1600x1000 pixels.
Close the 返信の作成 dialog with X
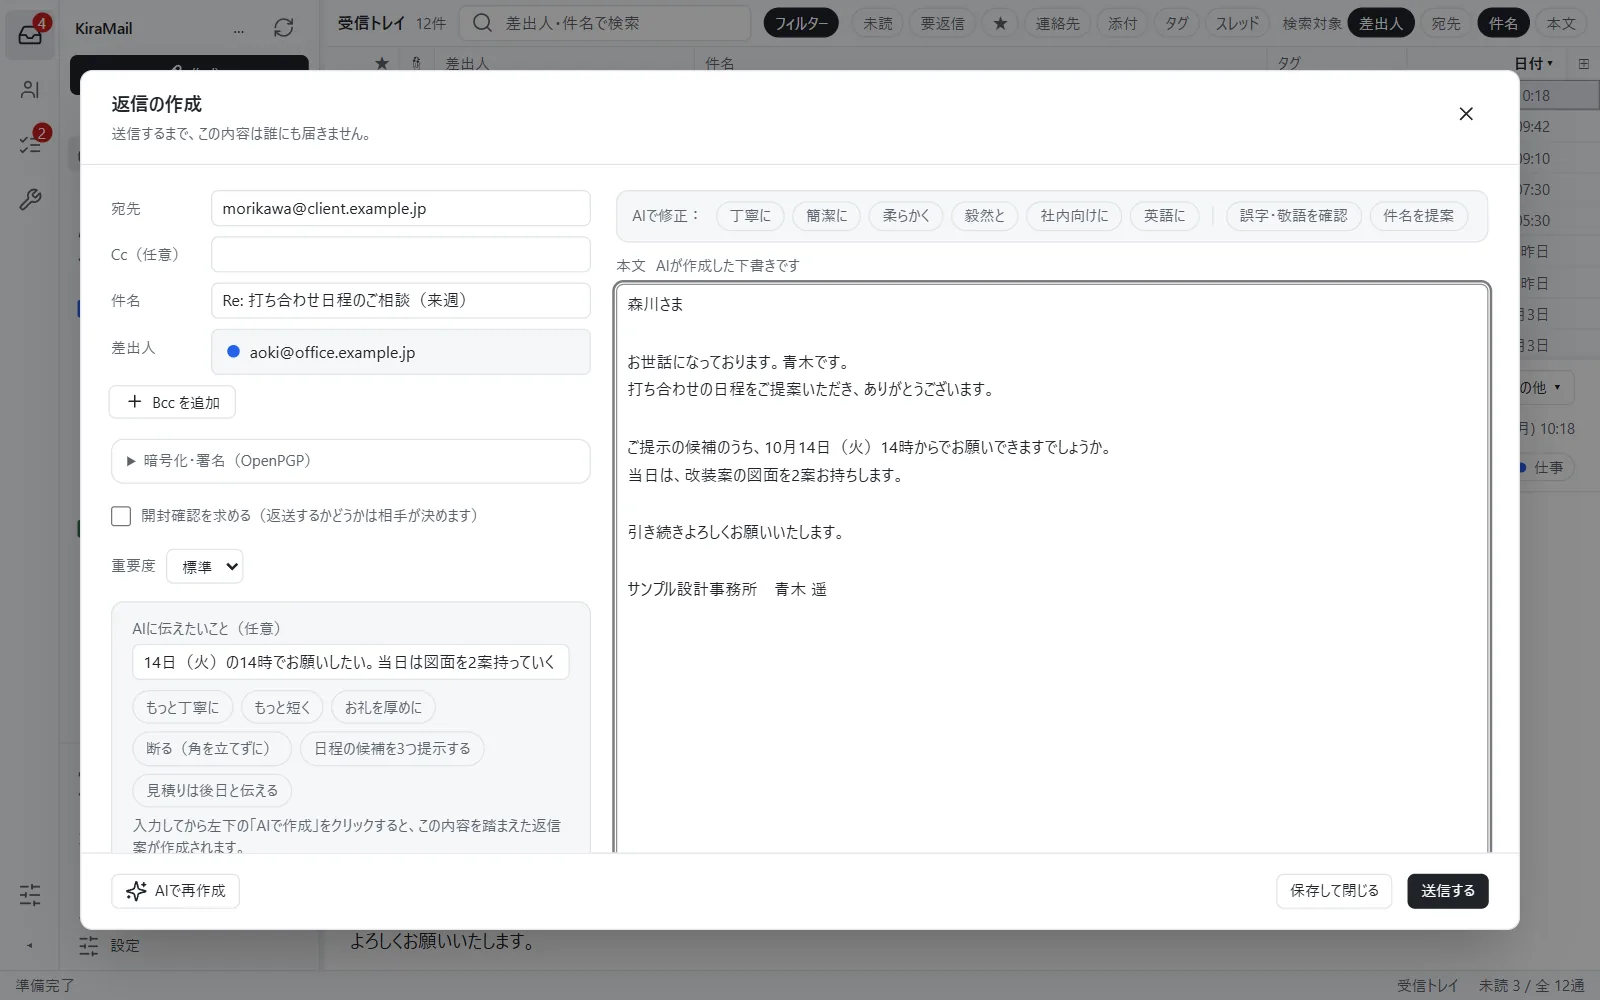pos(1466,114)
